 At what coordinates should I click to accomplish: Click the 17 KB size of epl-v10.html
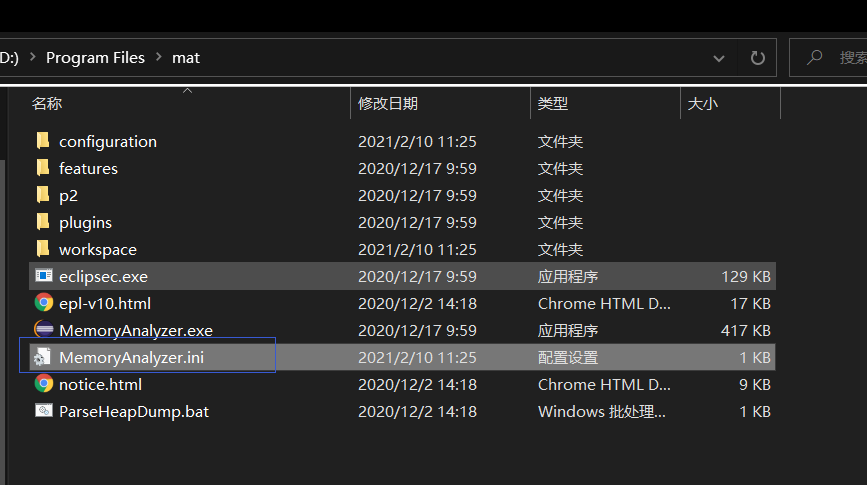750,304
